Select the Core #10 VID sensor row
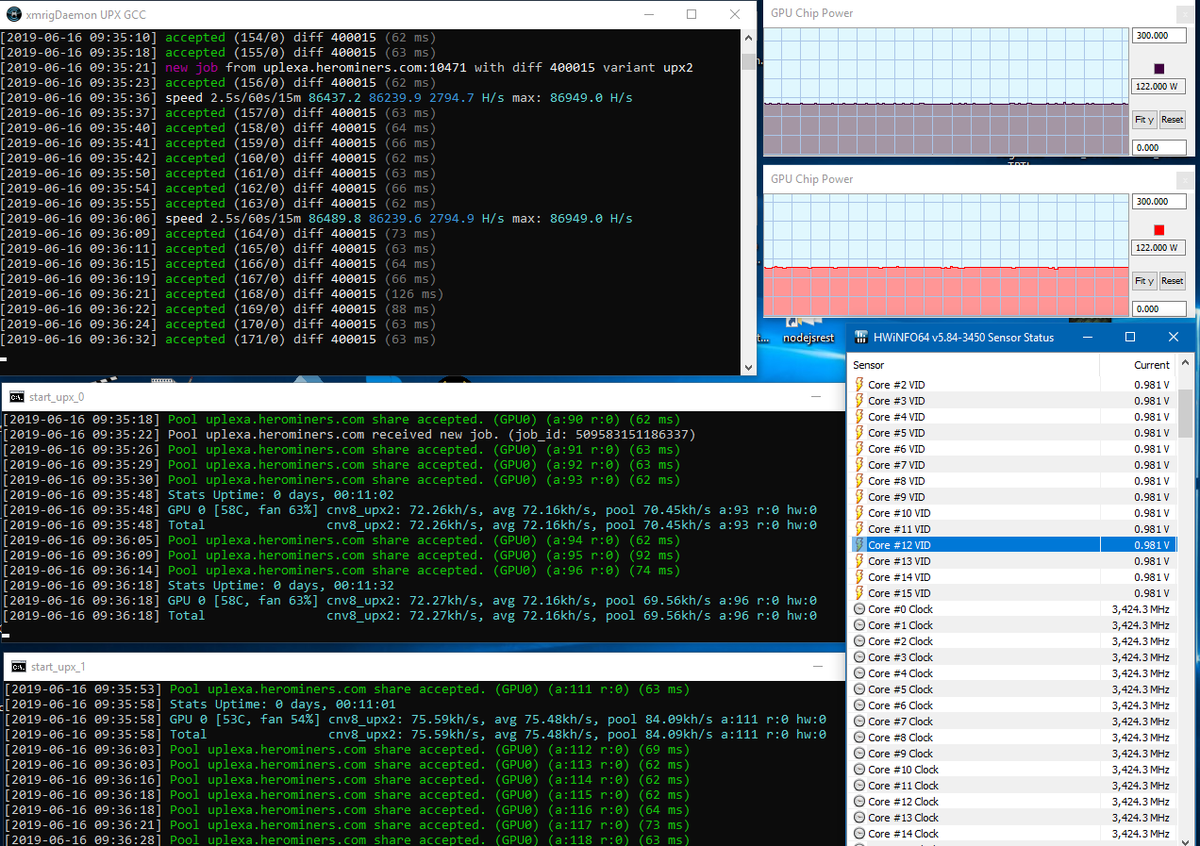This screenshot has height=846, width=1200. click(x=1012, y=513)
